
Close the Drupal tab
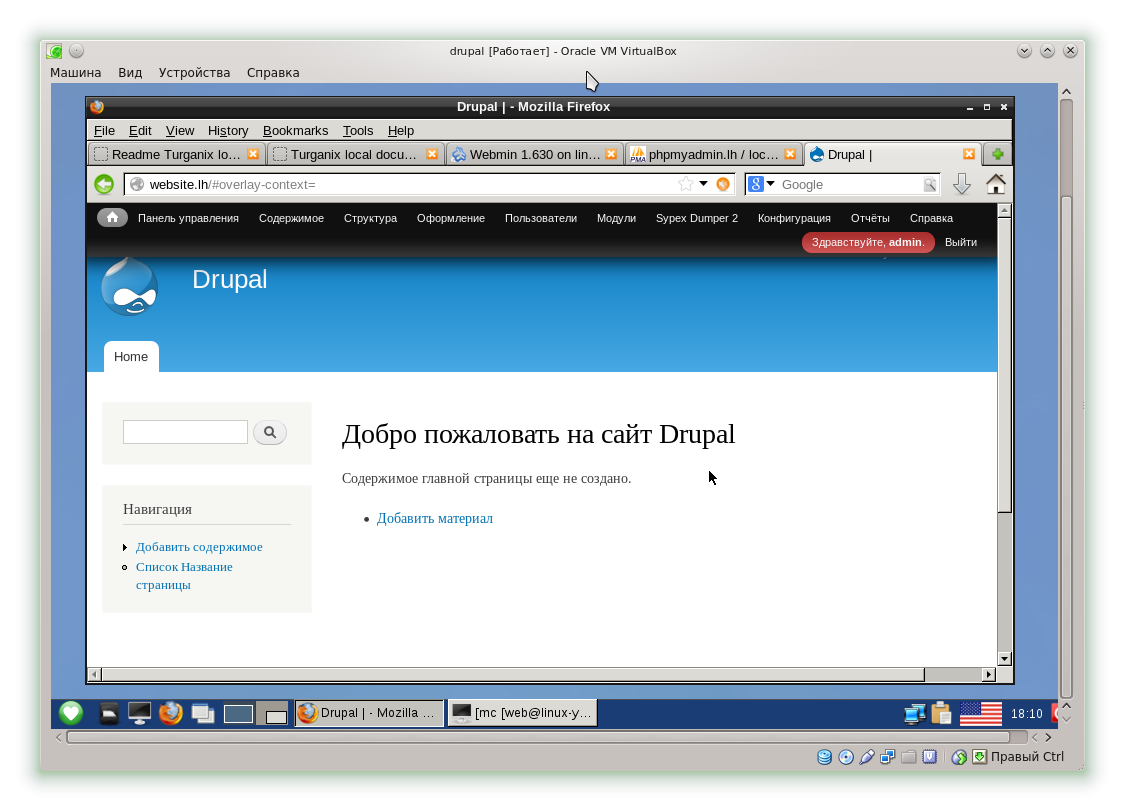(x=969, y=154)
